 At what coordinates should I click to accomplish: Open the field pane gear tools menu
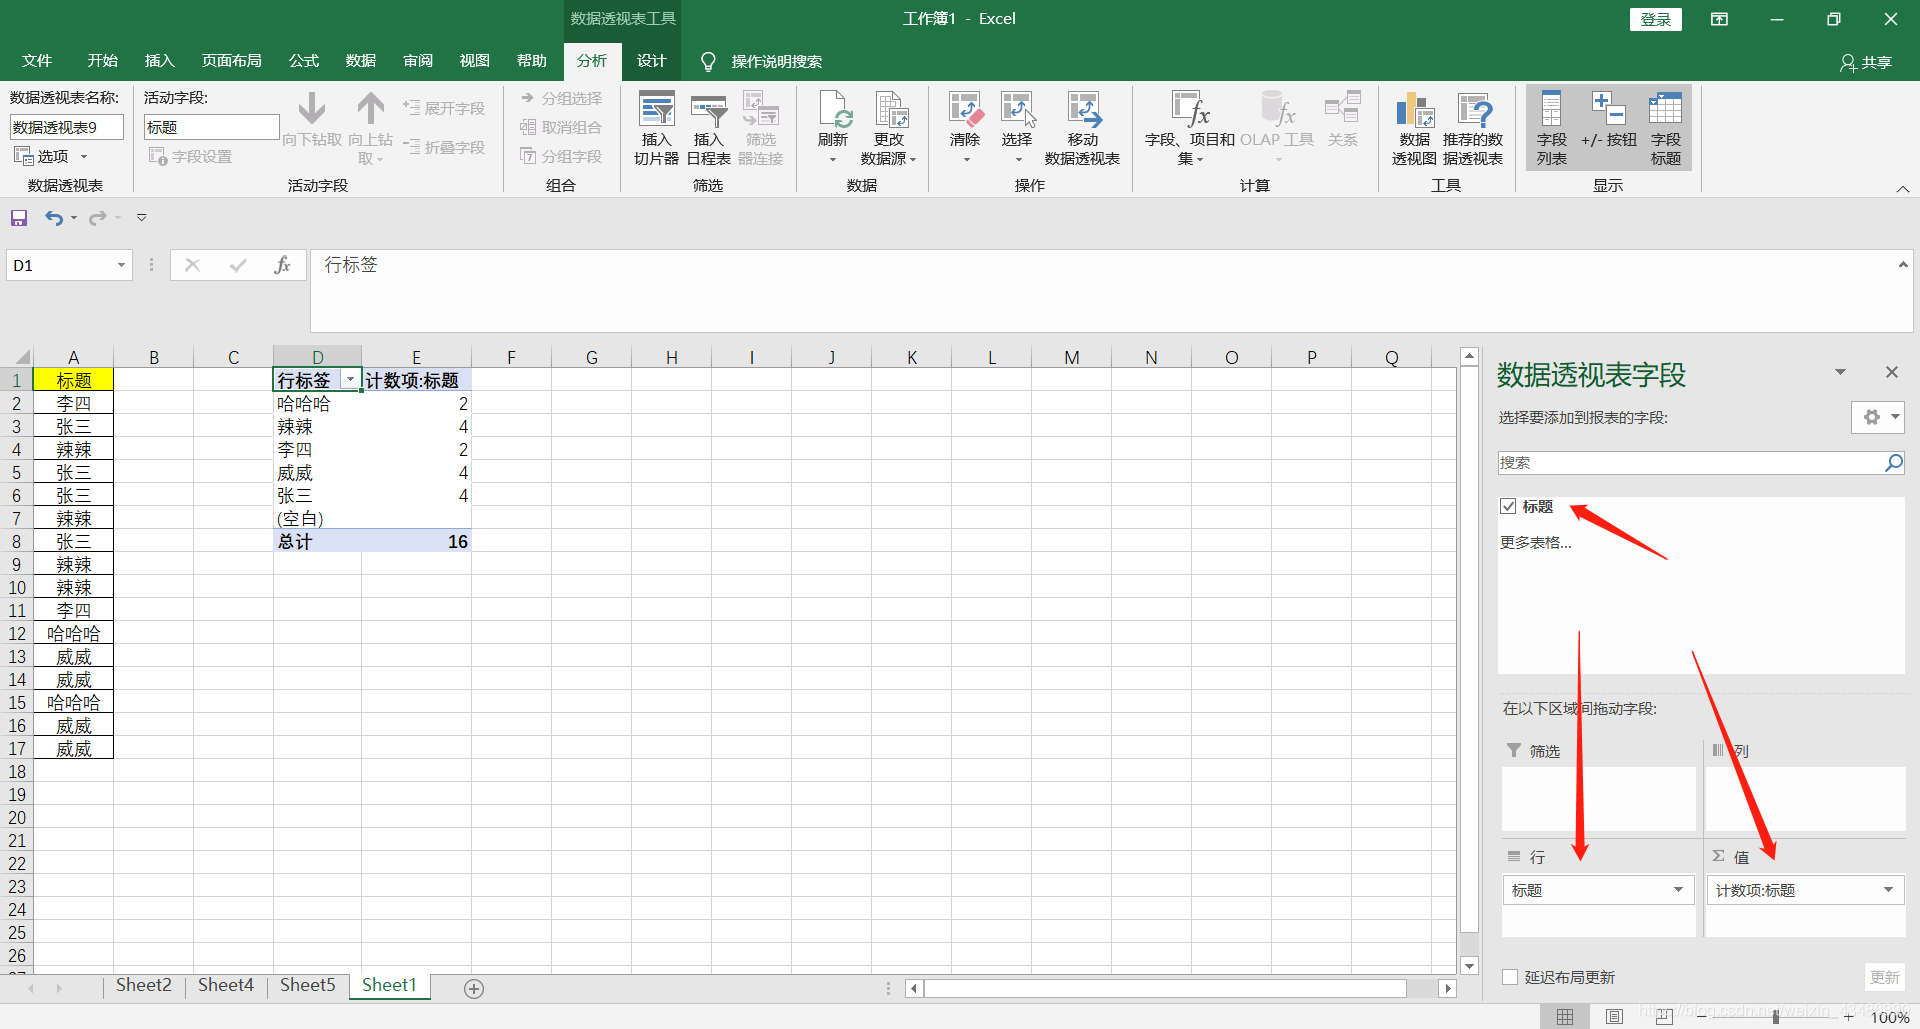(1877, 417)
